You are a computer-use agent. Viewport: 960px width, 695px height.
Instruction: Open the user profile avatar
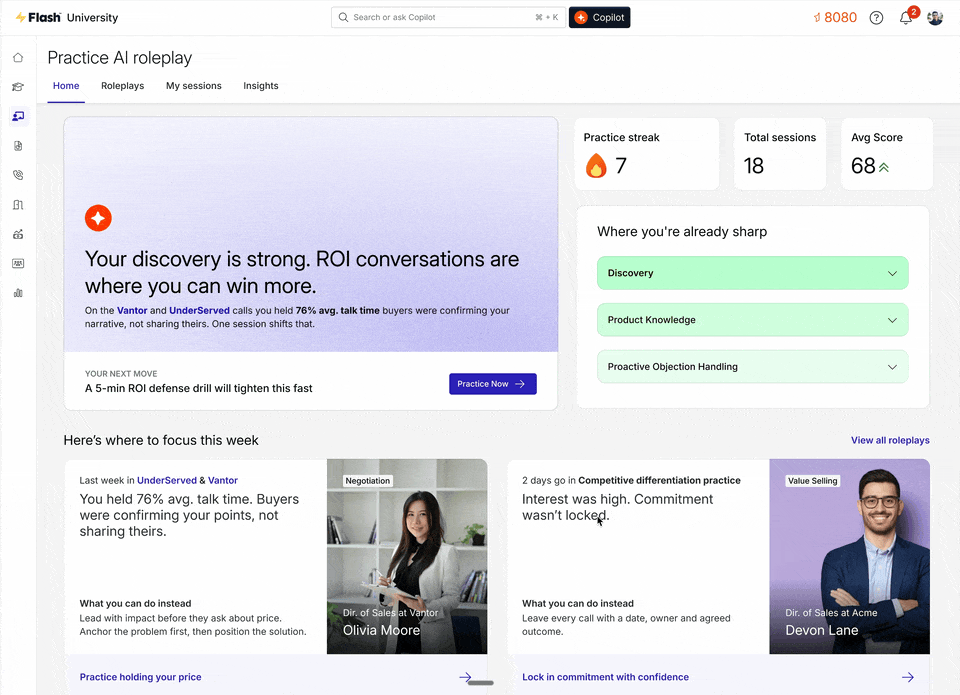[935, 18]
